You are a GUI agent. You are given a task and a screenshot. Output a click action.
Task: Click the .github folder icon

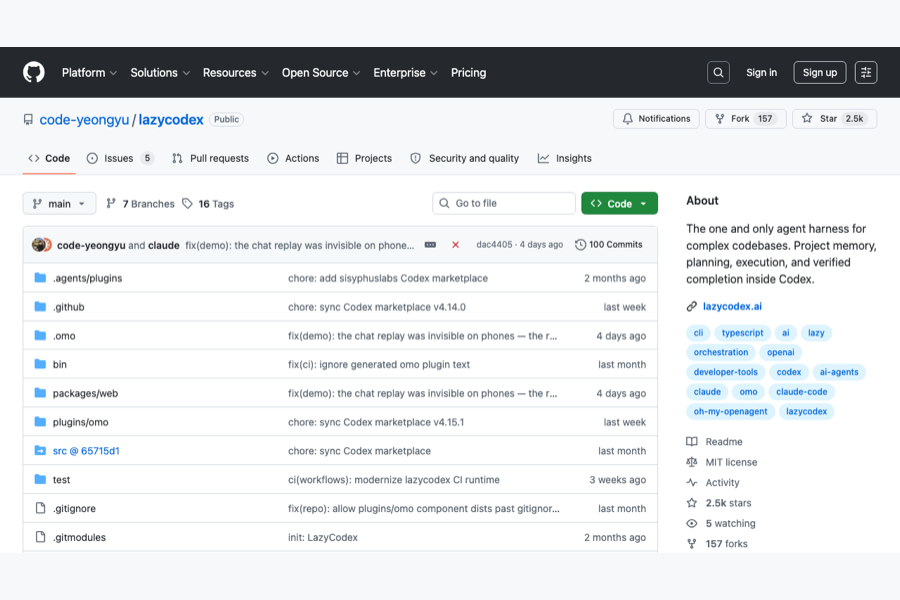(x=40, y=307)
